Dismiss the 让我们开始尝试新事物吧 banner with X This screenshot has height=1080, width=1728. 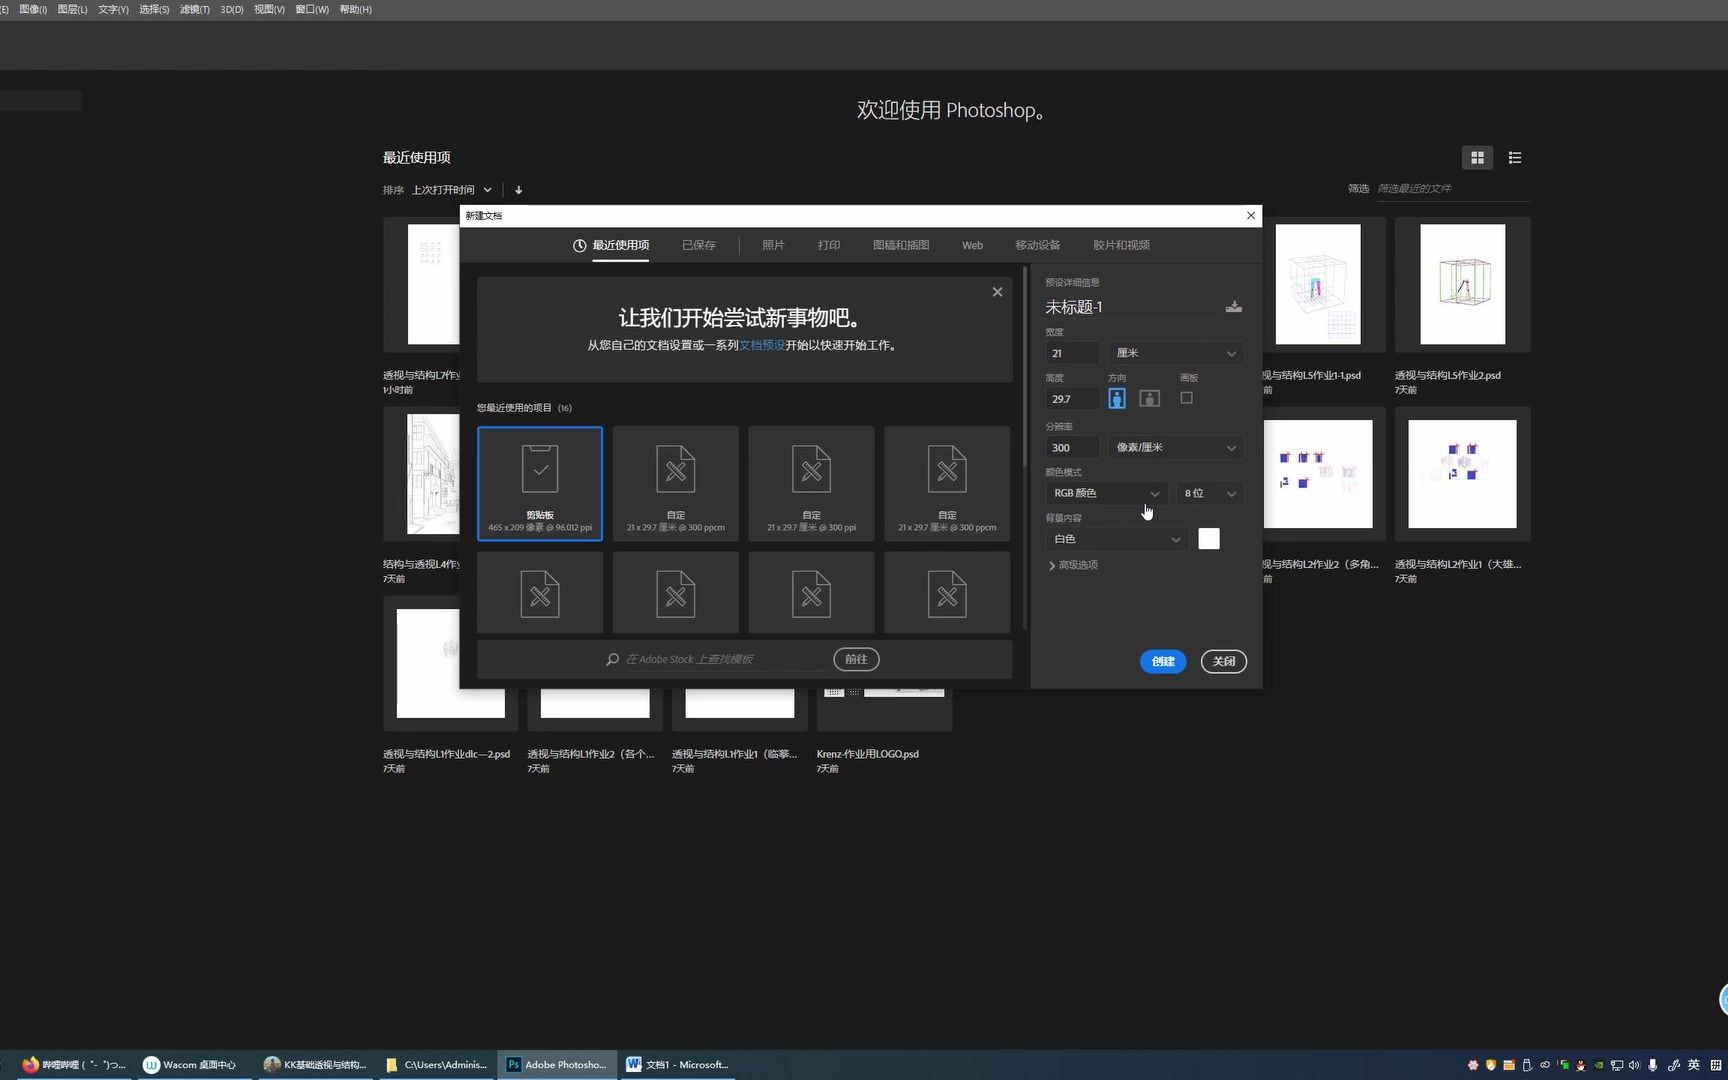point(997,292)
